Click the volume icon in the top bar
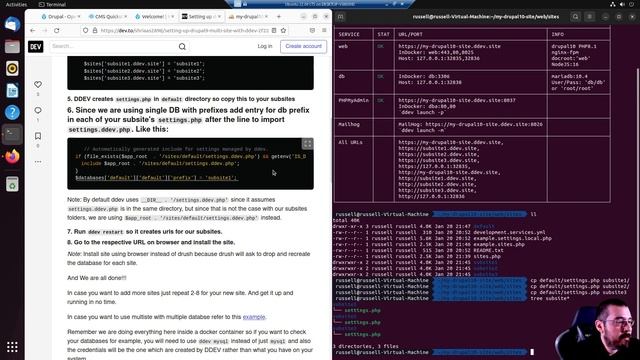This screenshot has width=640, height=360. pyautogui.click(x=622, y=4)
